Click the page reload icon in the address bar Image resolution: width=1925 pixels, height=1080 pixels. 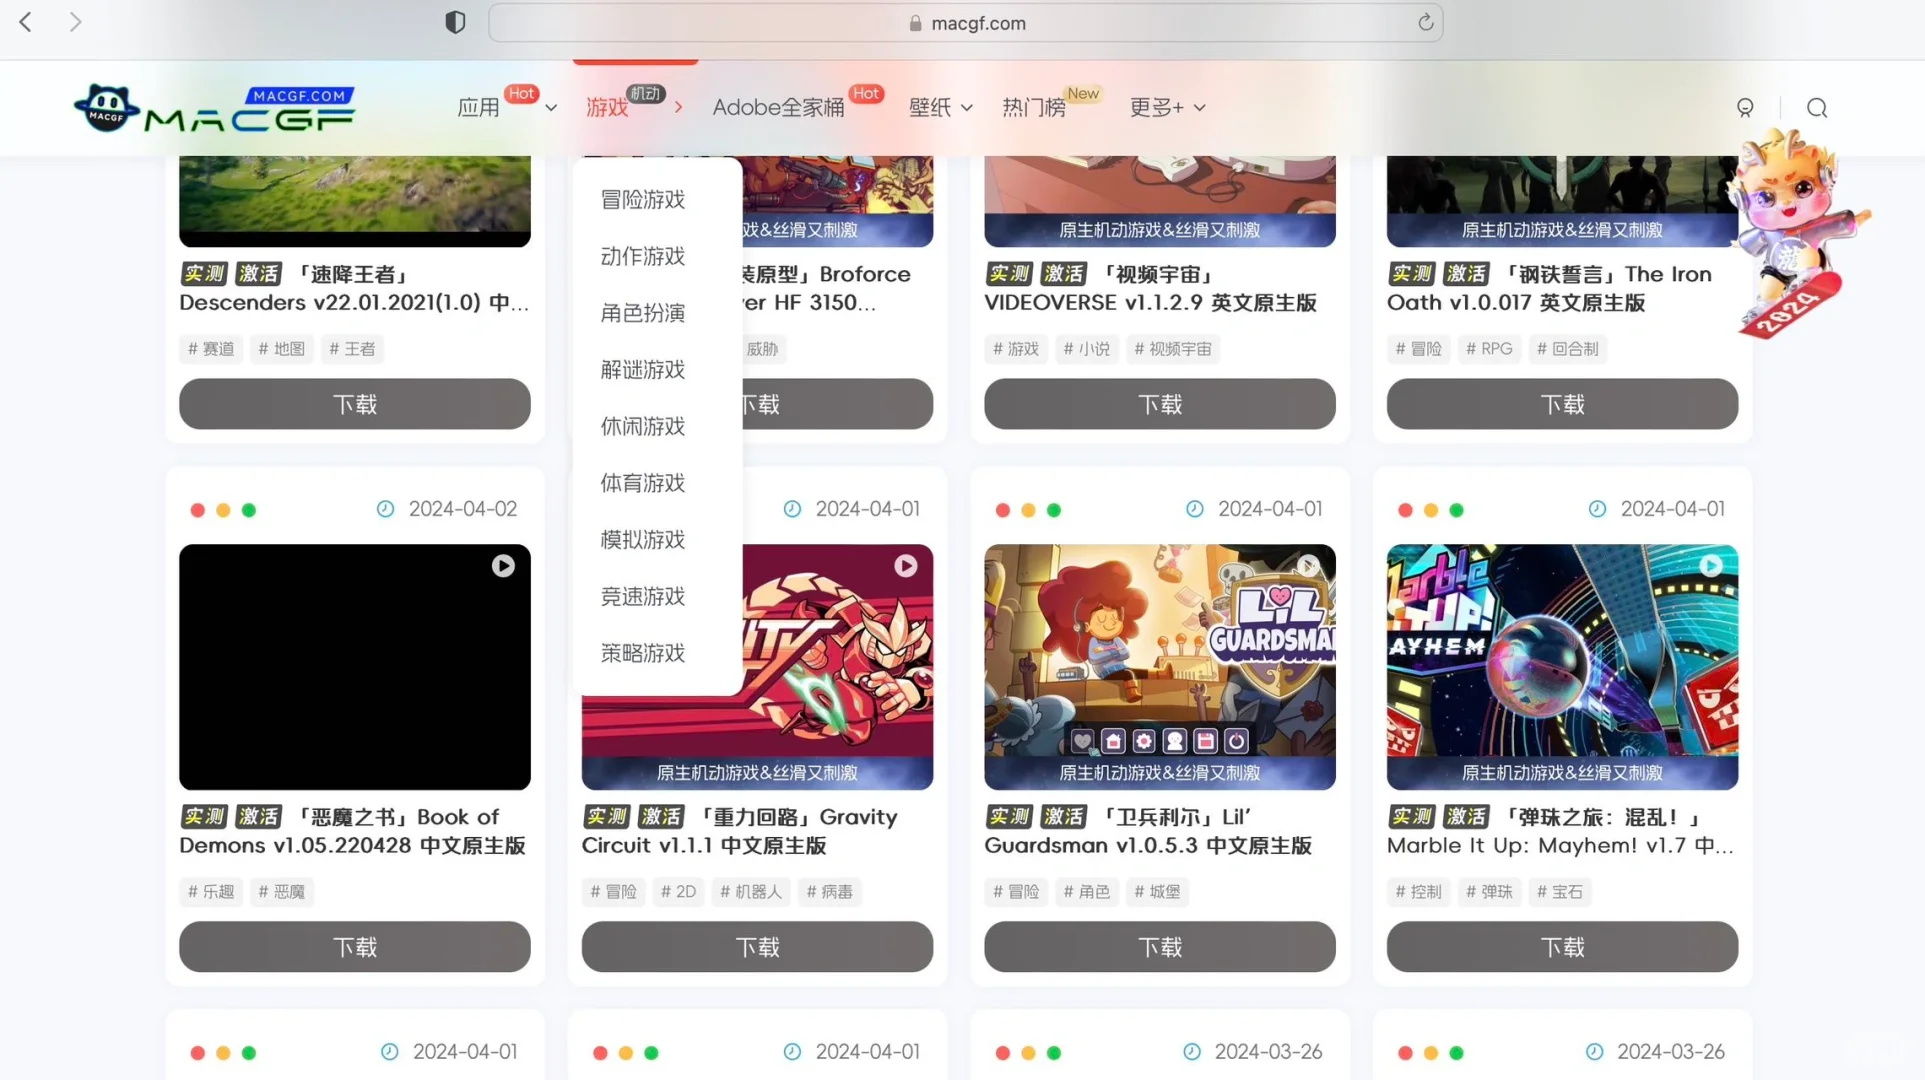tap(1425, 22)
